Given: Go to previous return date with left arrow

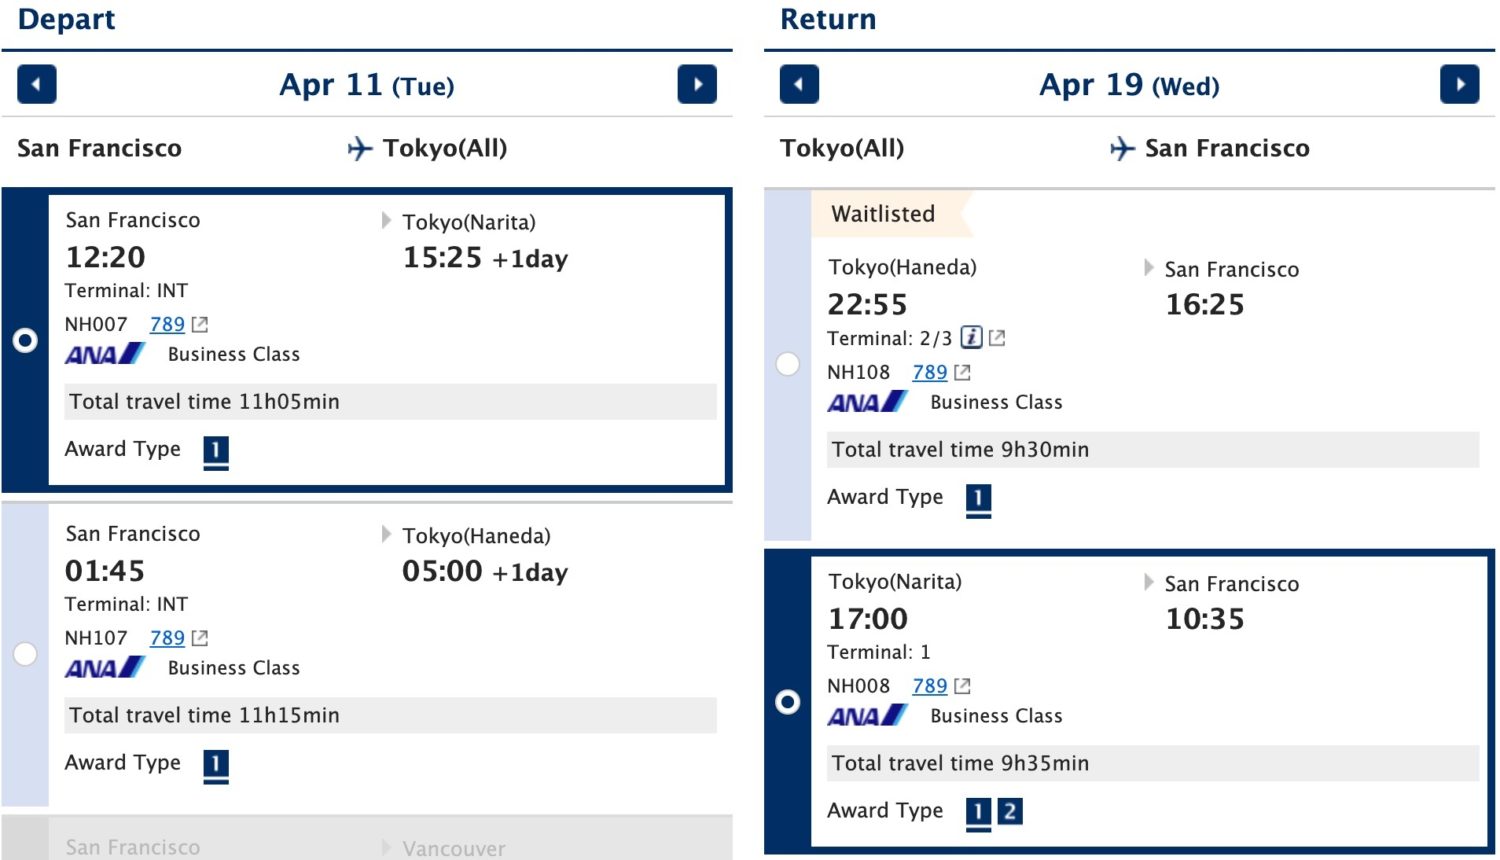Looking at the screenshot, I should coord(798,84).
